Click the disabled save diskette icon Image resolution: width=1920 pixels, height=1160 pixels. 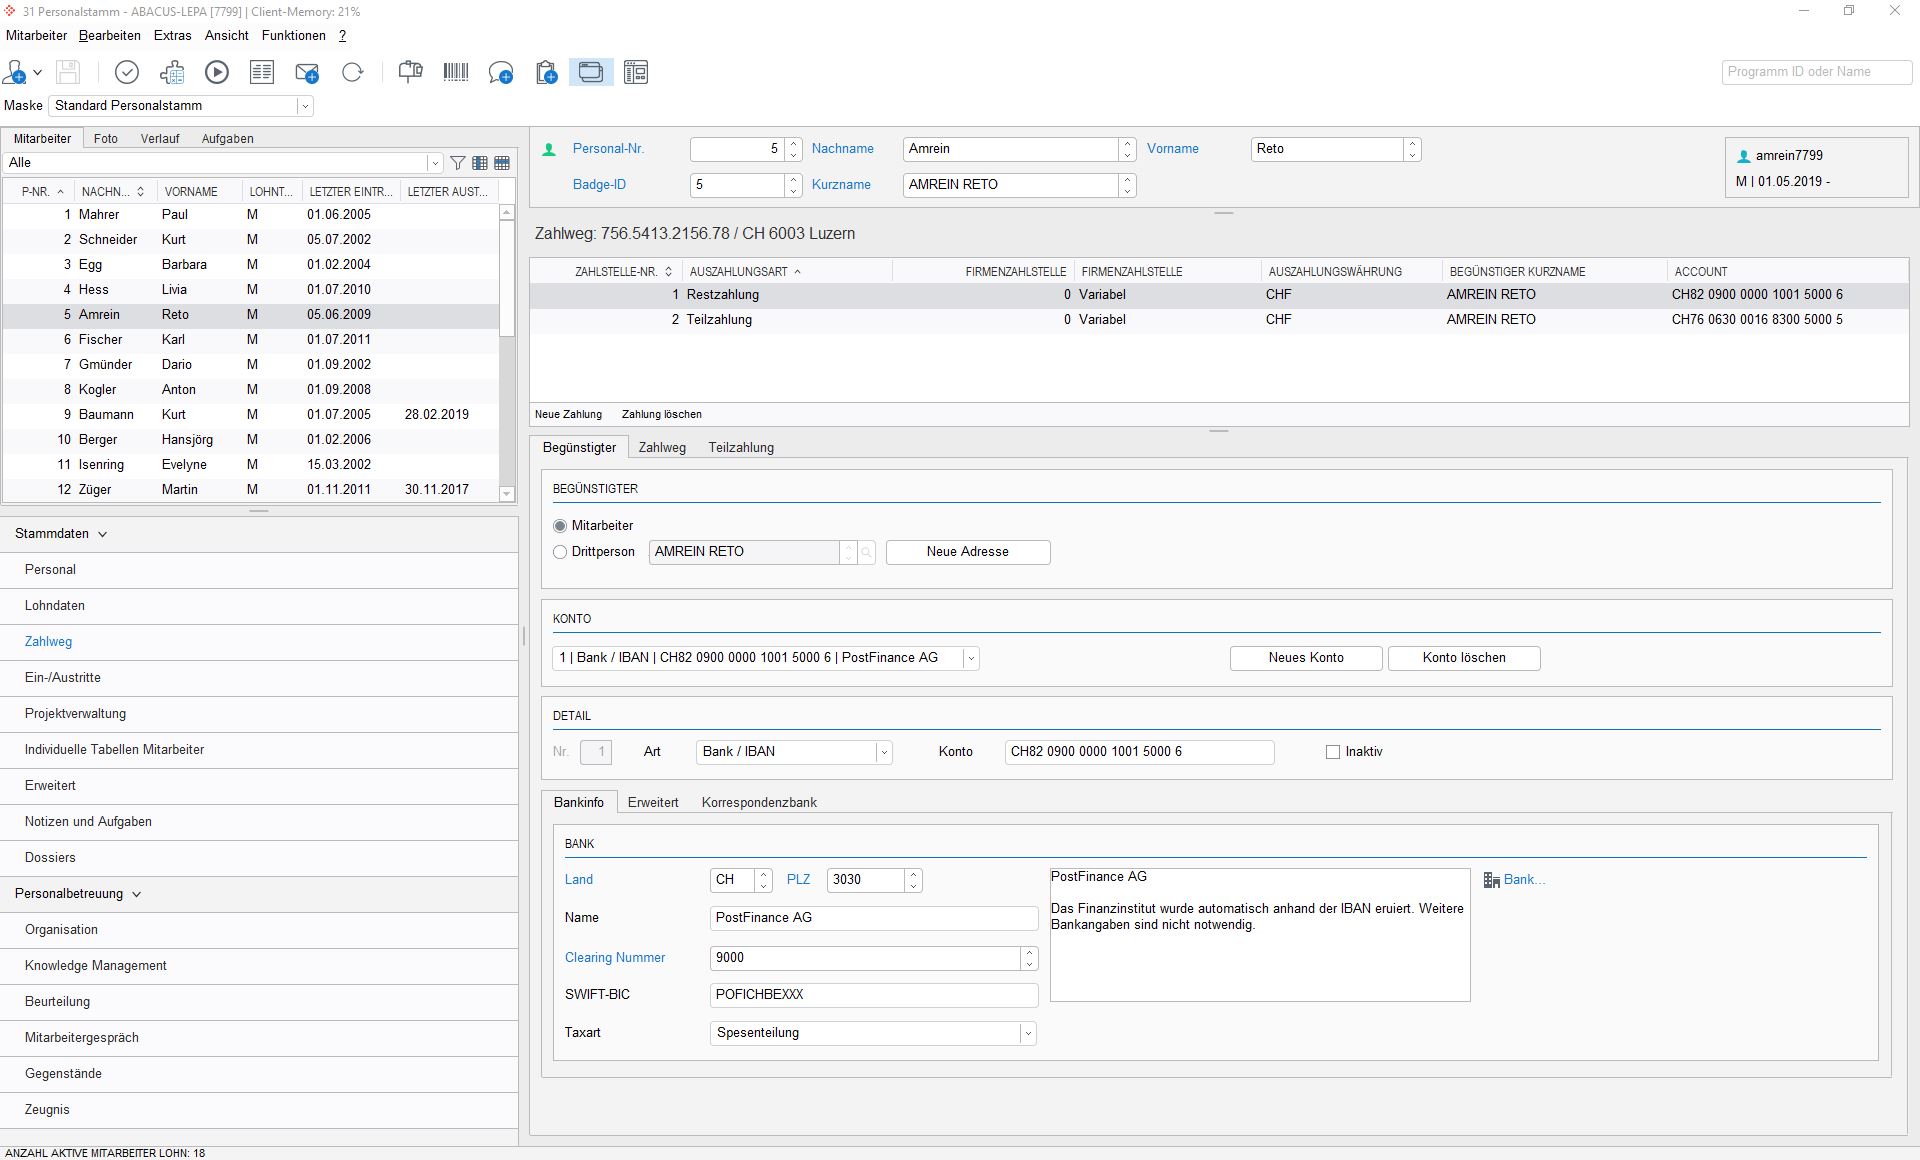tap(68, 72)
